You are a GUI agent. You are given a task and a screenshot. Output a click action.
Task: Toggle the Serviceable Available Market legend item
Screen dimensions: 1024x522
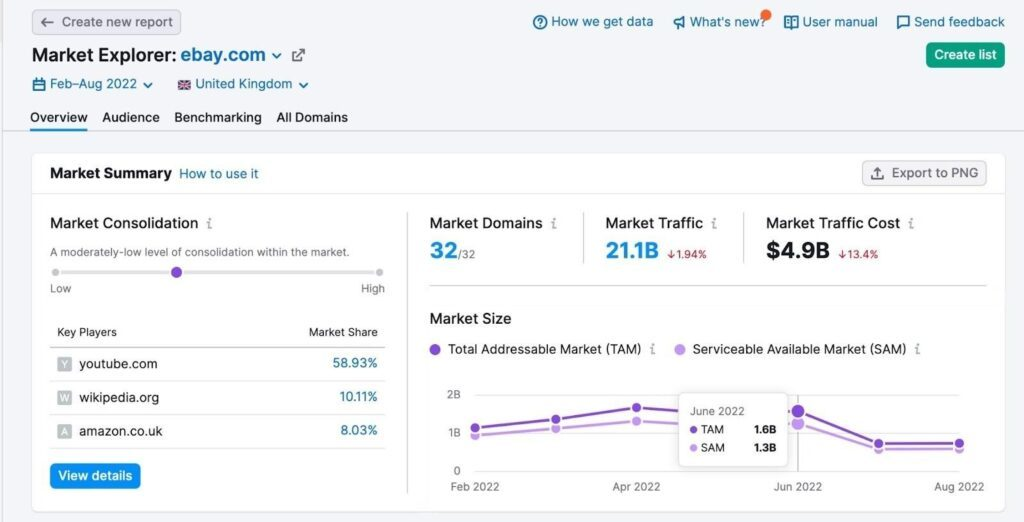tap(790, 350)
